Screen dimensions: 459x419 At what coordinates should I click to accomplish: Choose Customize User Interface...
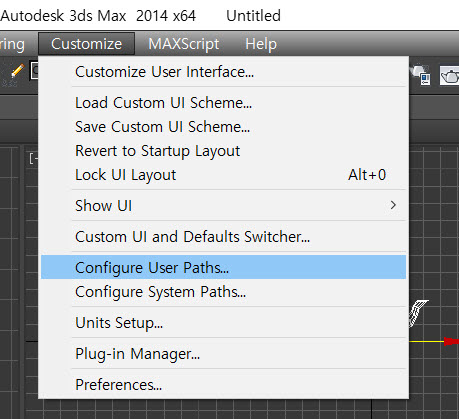coord(223,72)
